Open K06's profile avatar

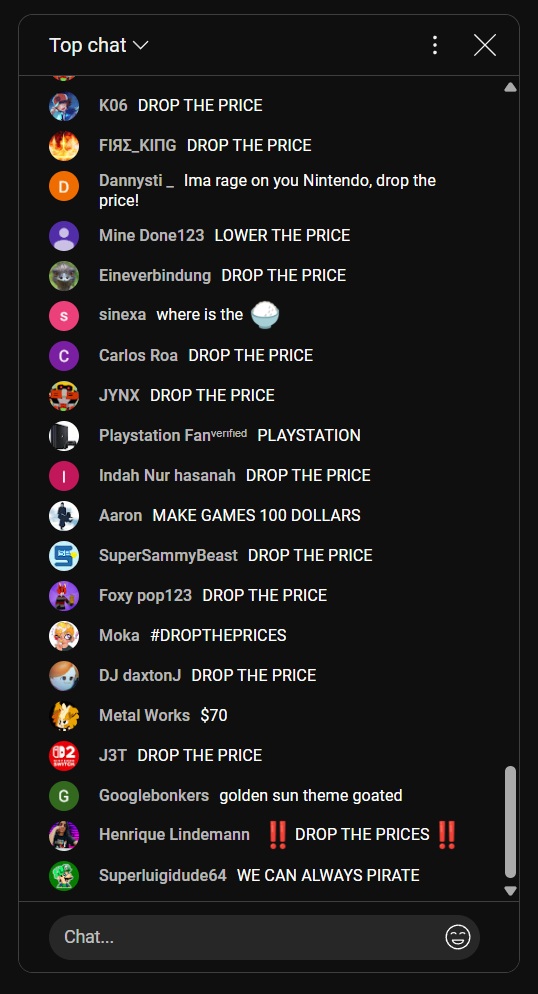64,106
